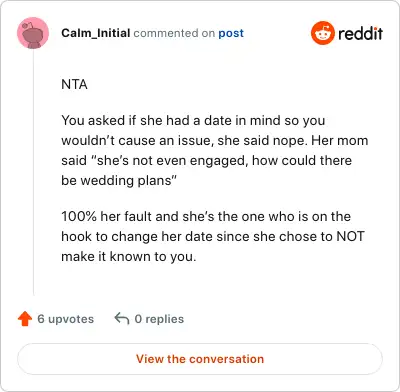Select the "View the conversation" button
The image size is (400, 392).
200,359
